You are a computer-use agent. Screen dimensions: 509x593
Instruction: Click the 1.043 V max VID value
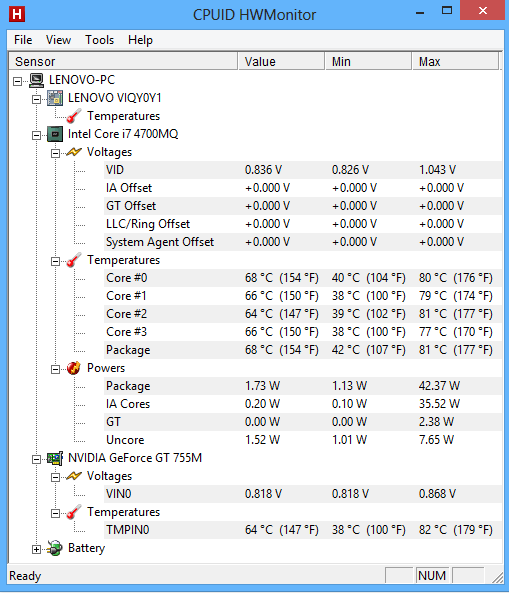tap(437, 170)
